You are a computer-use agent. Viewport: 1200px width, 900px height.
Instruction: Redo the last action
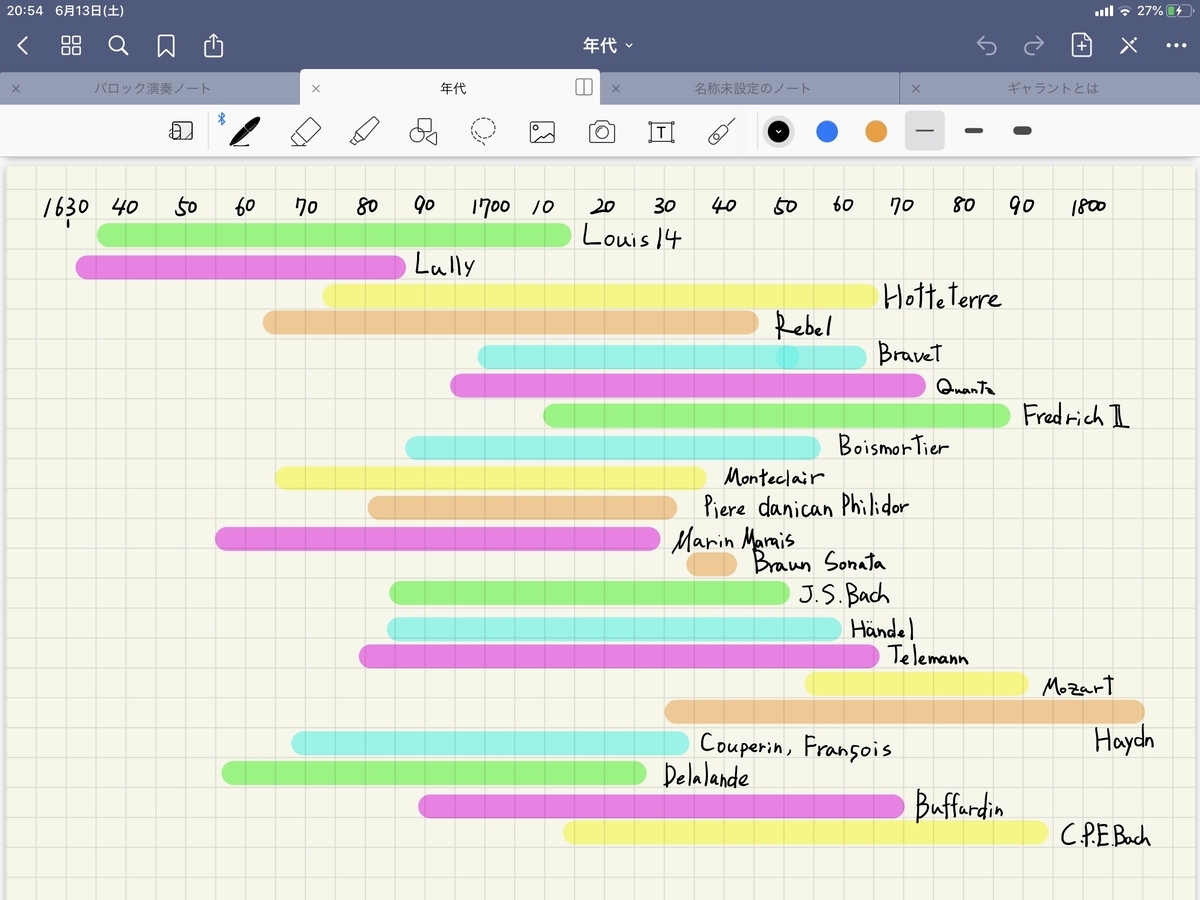click(1034, 46)
